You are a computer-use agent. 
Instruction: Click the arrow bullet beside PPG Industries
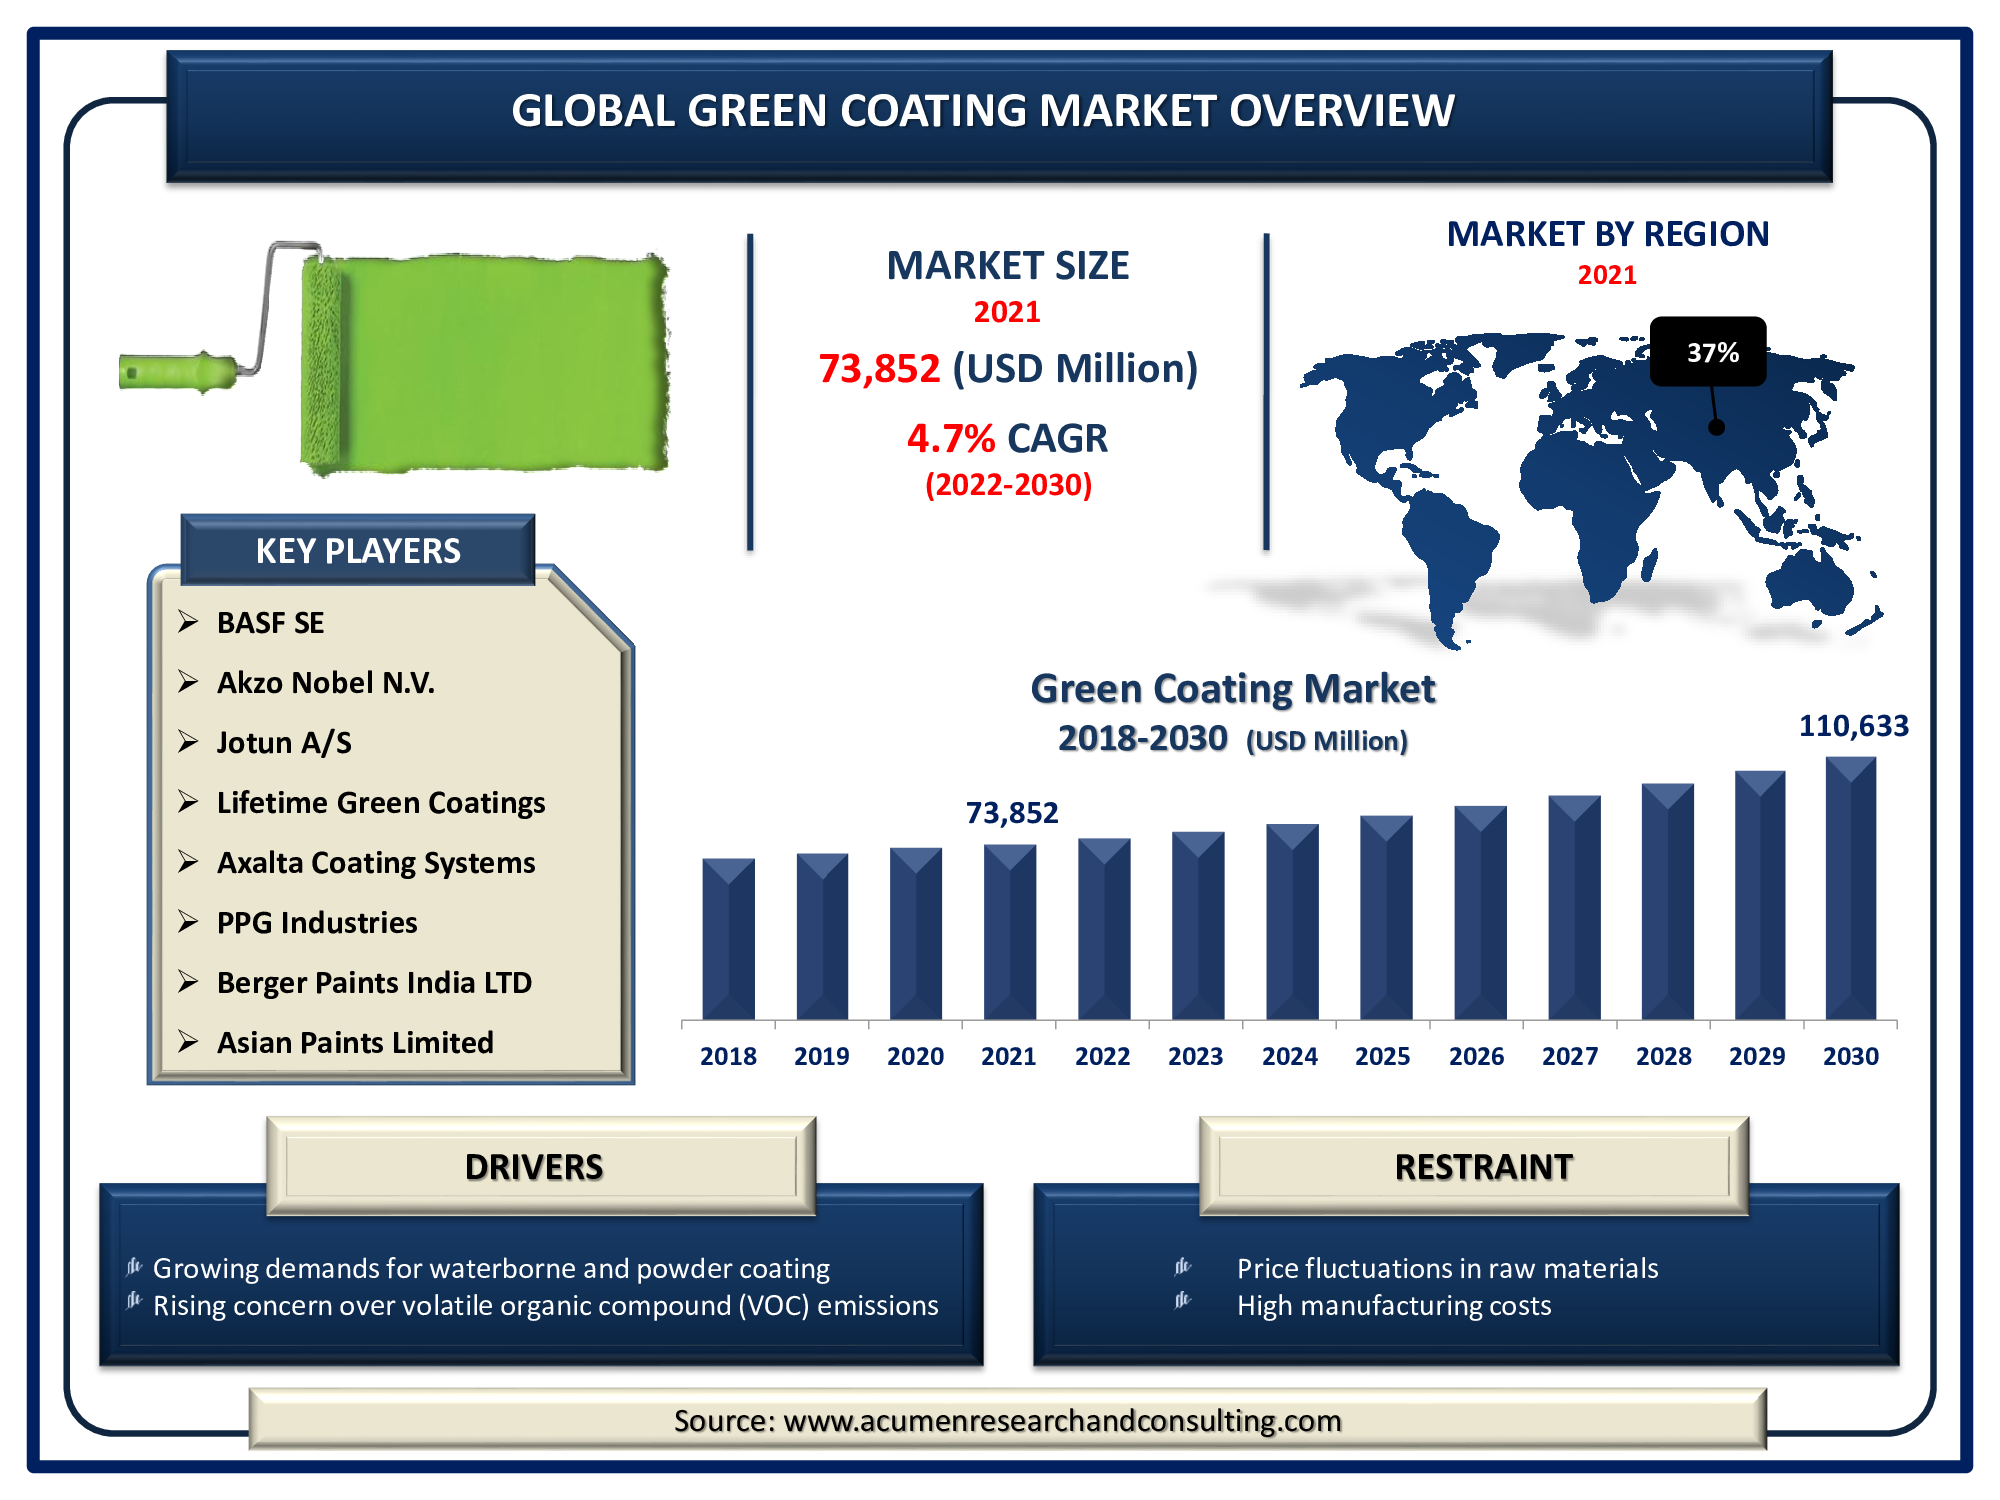[188, 922]
